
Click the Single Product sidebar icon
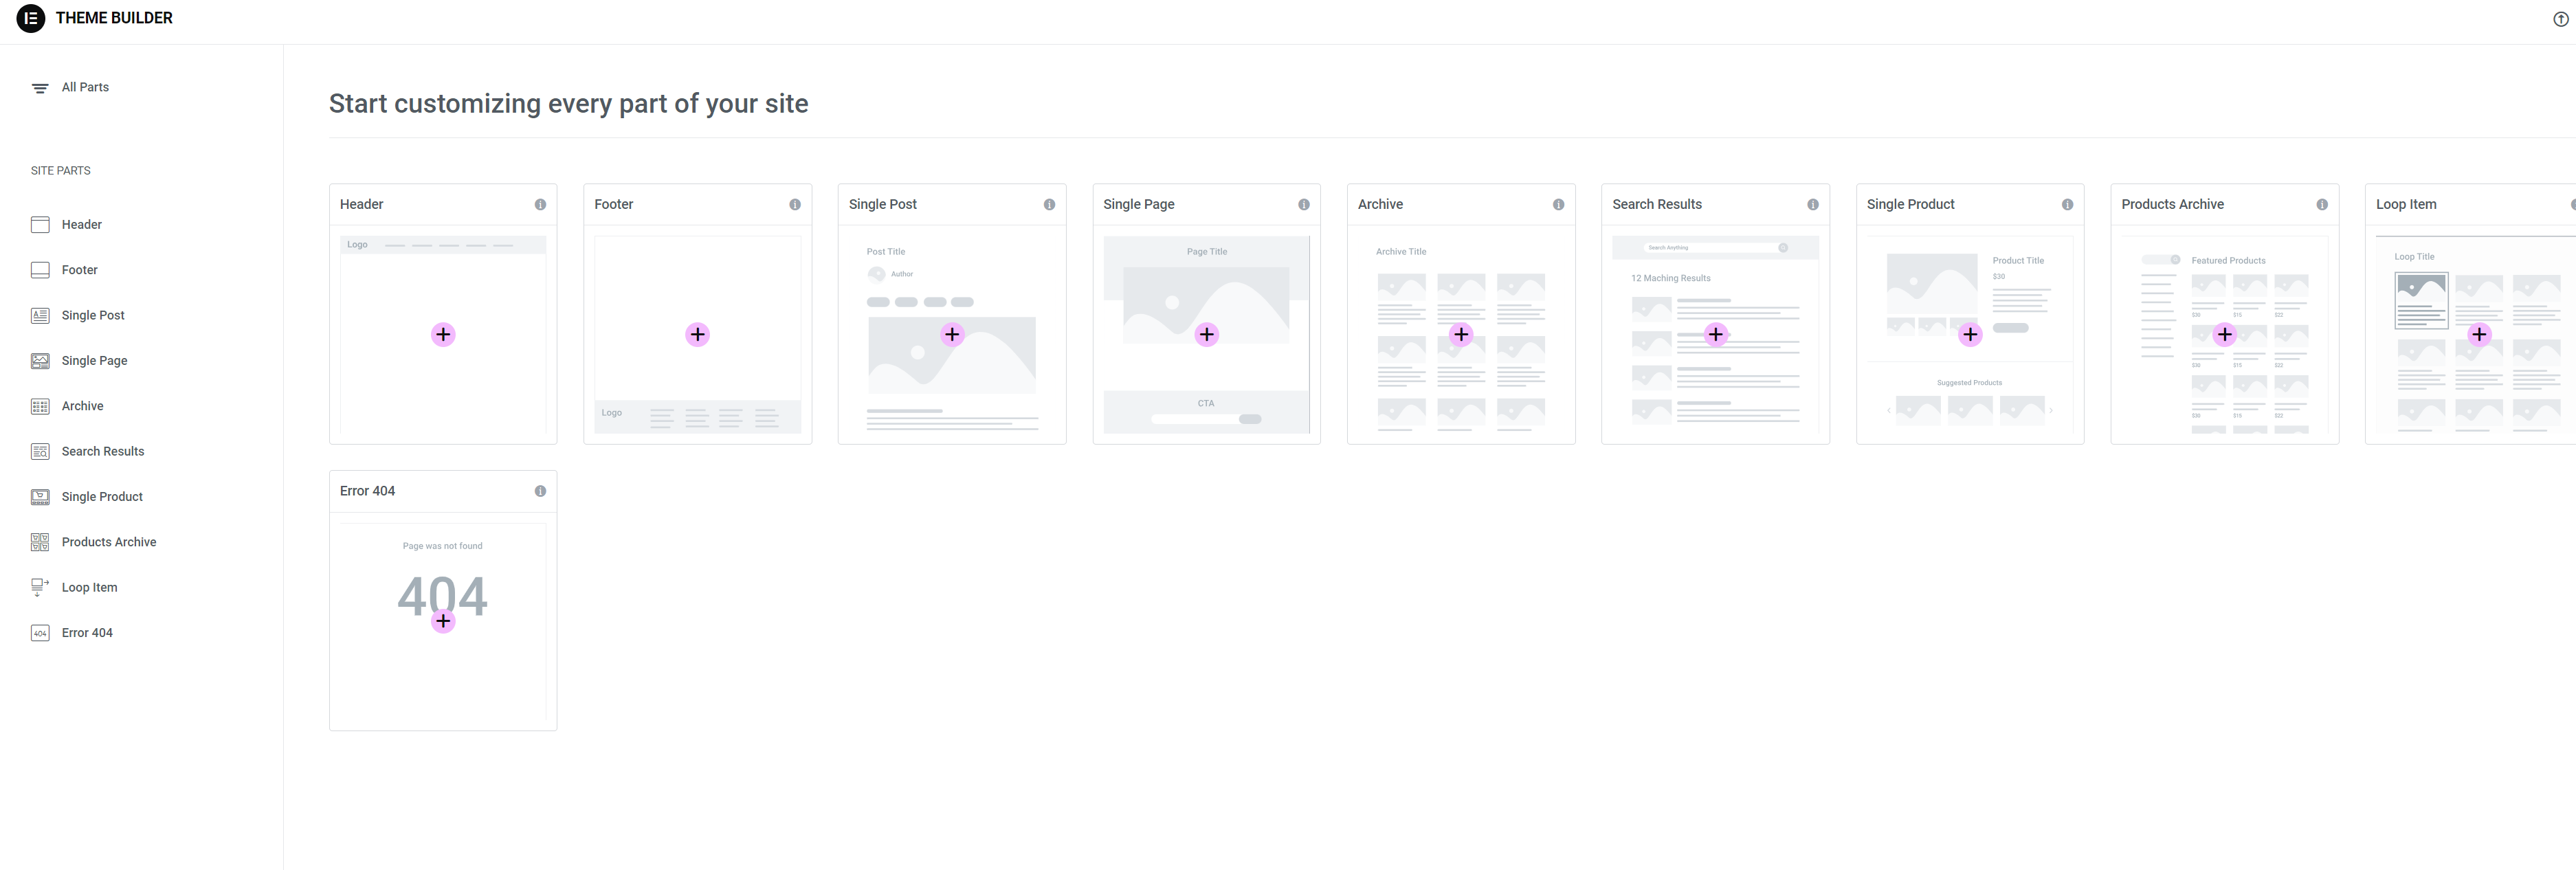point(40,496)
